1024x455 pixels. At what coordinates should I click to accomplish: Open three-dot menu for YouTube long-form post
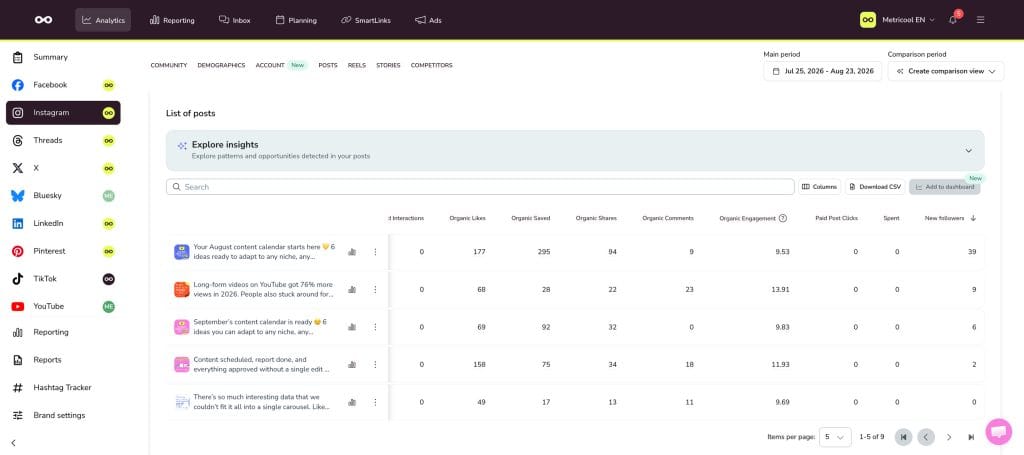click(375, 289)
